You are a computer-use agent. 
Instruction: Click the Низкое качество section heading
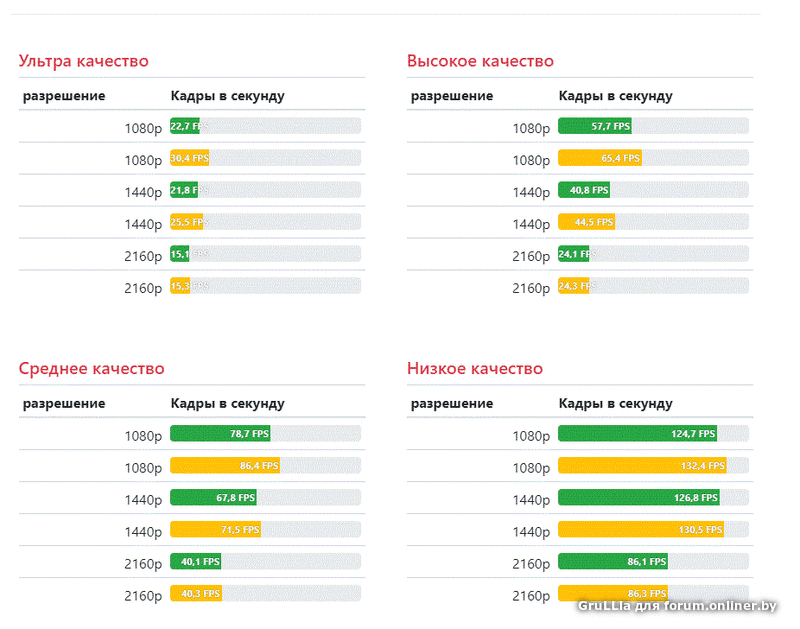[x=475, y=369]
